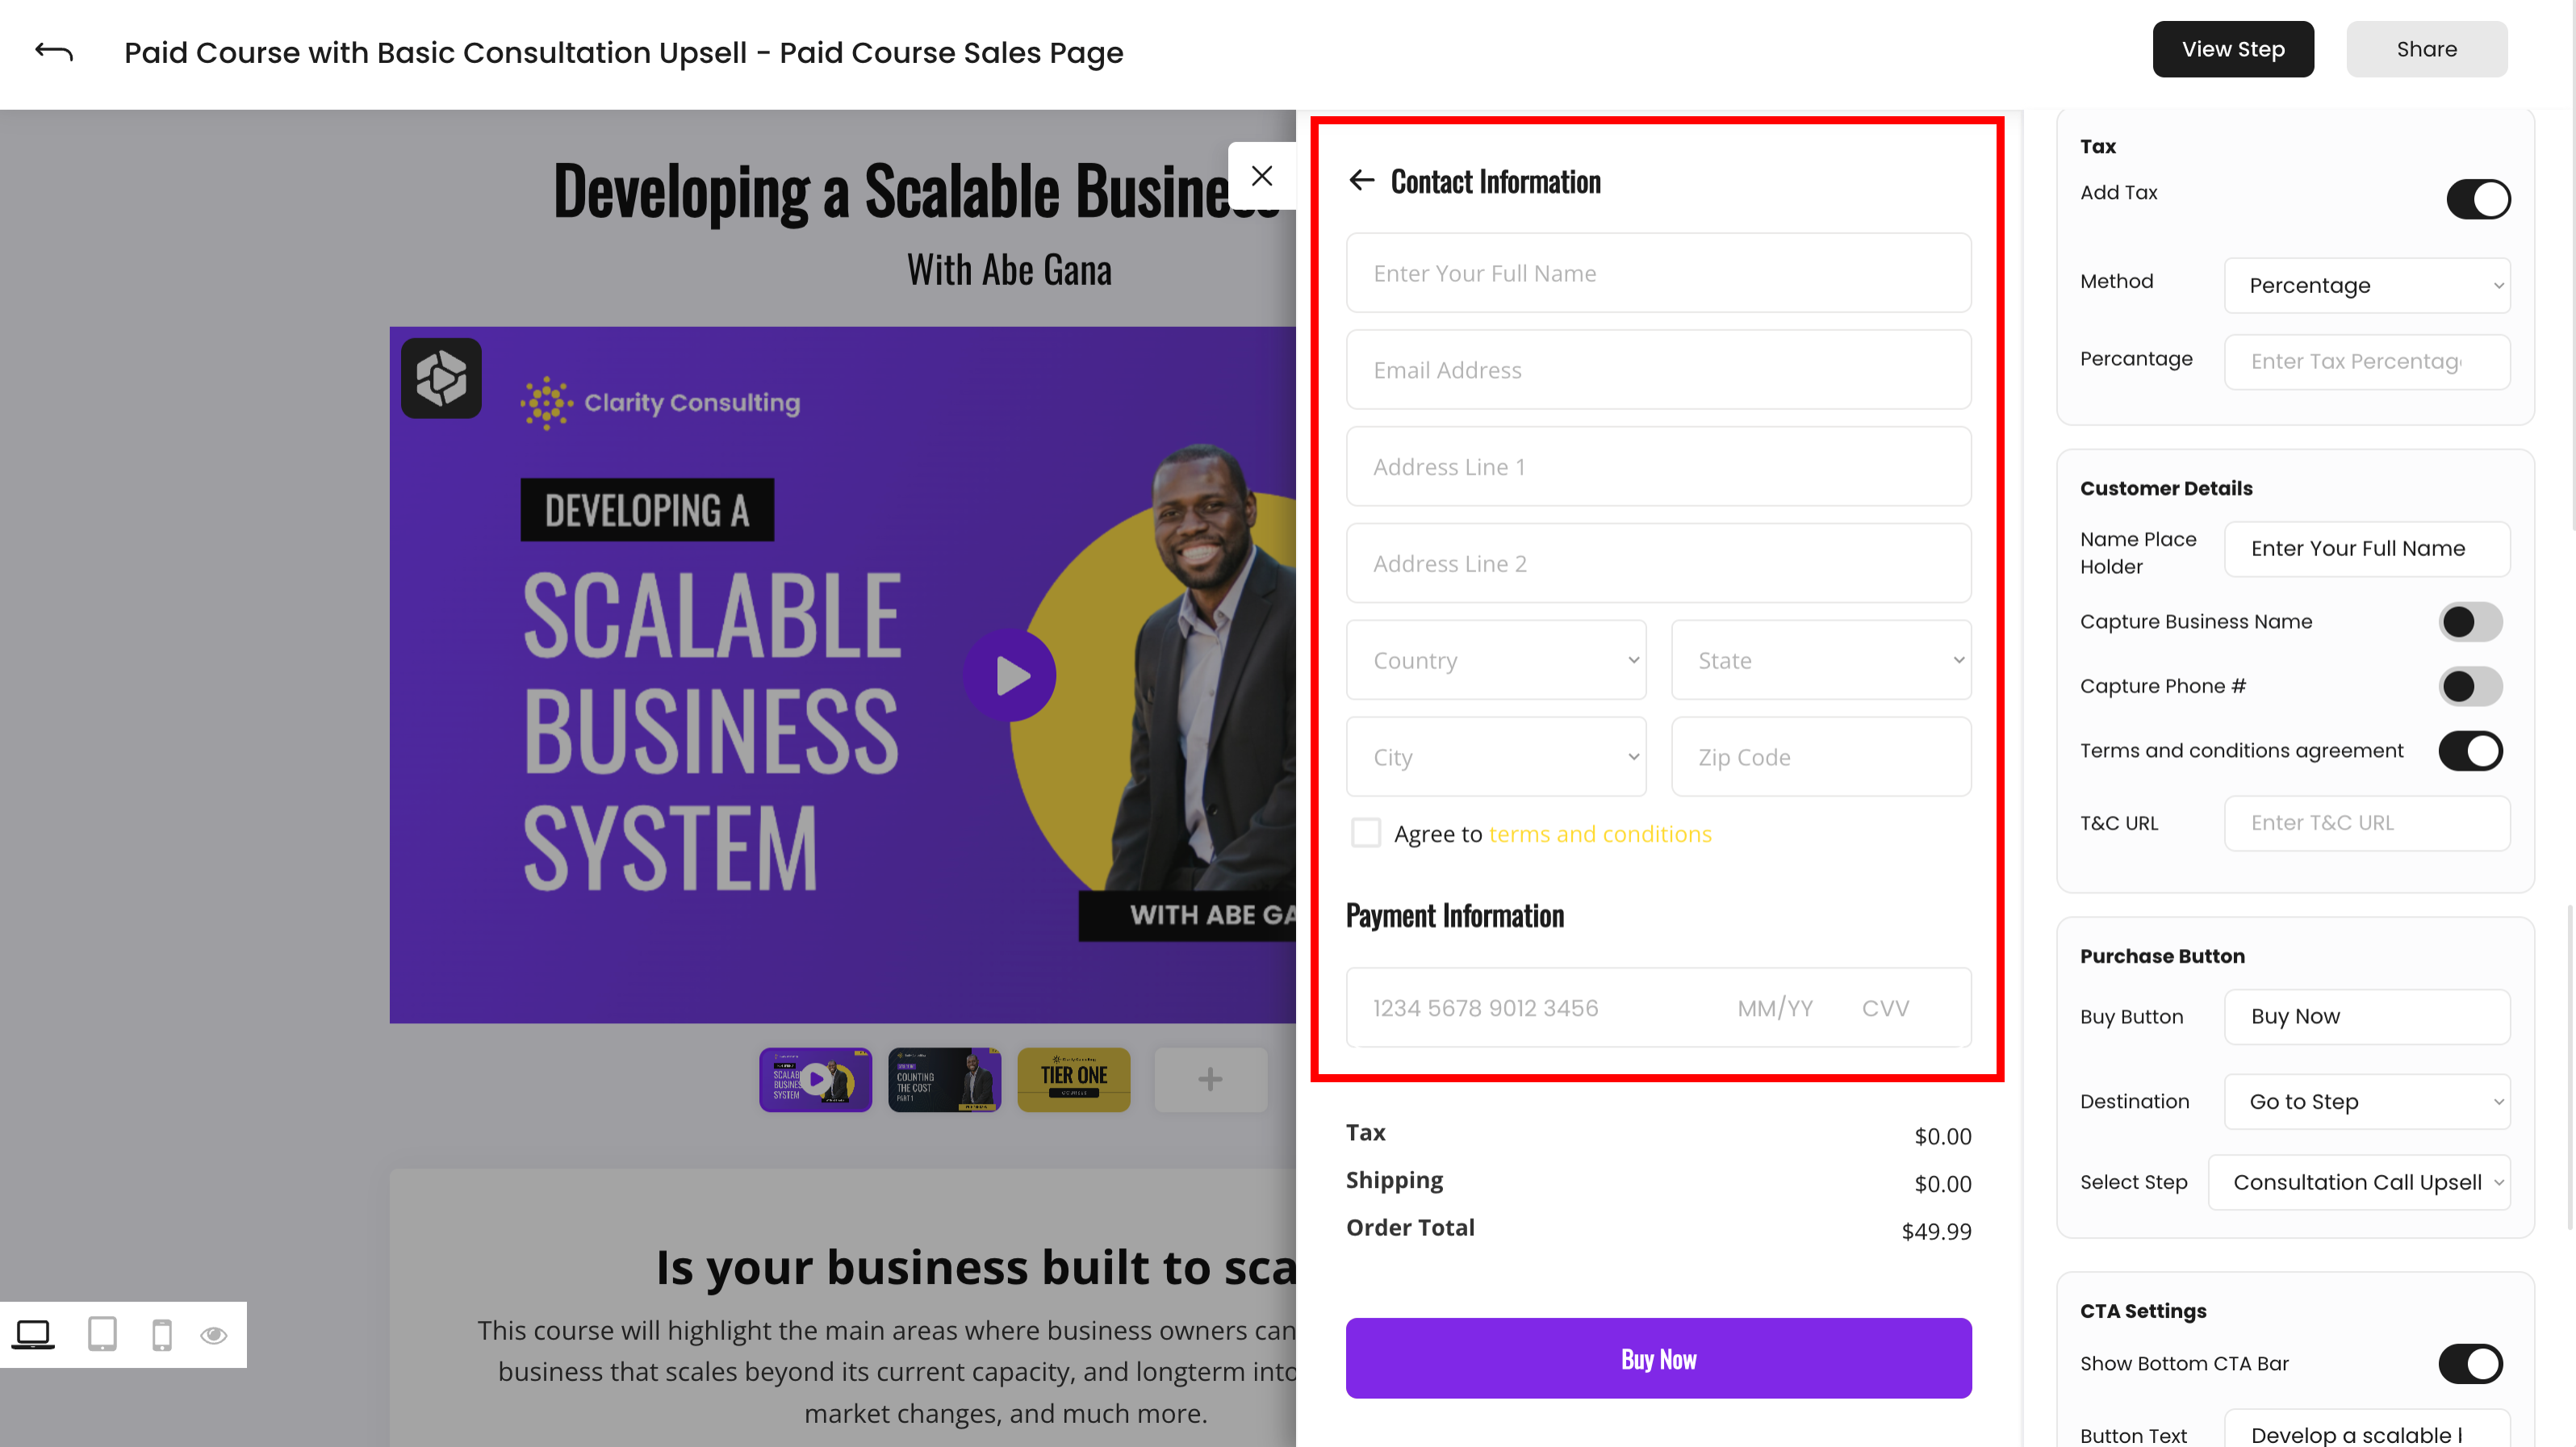Enable Capture Phone # toggle
2576x1447 pixels.
pos(2470,686)
